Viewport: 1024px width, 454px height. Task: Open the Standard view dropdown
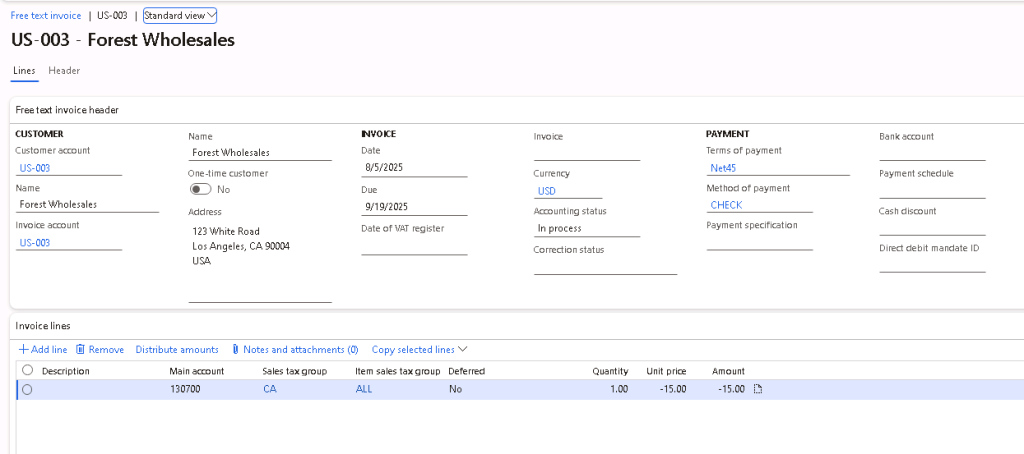tap(180, 16)
